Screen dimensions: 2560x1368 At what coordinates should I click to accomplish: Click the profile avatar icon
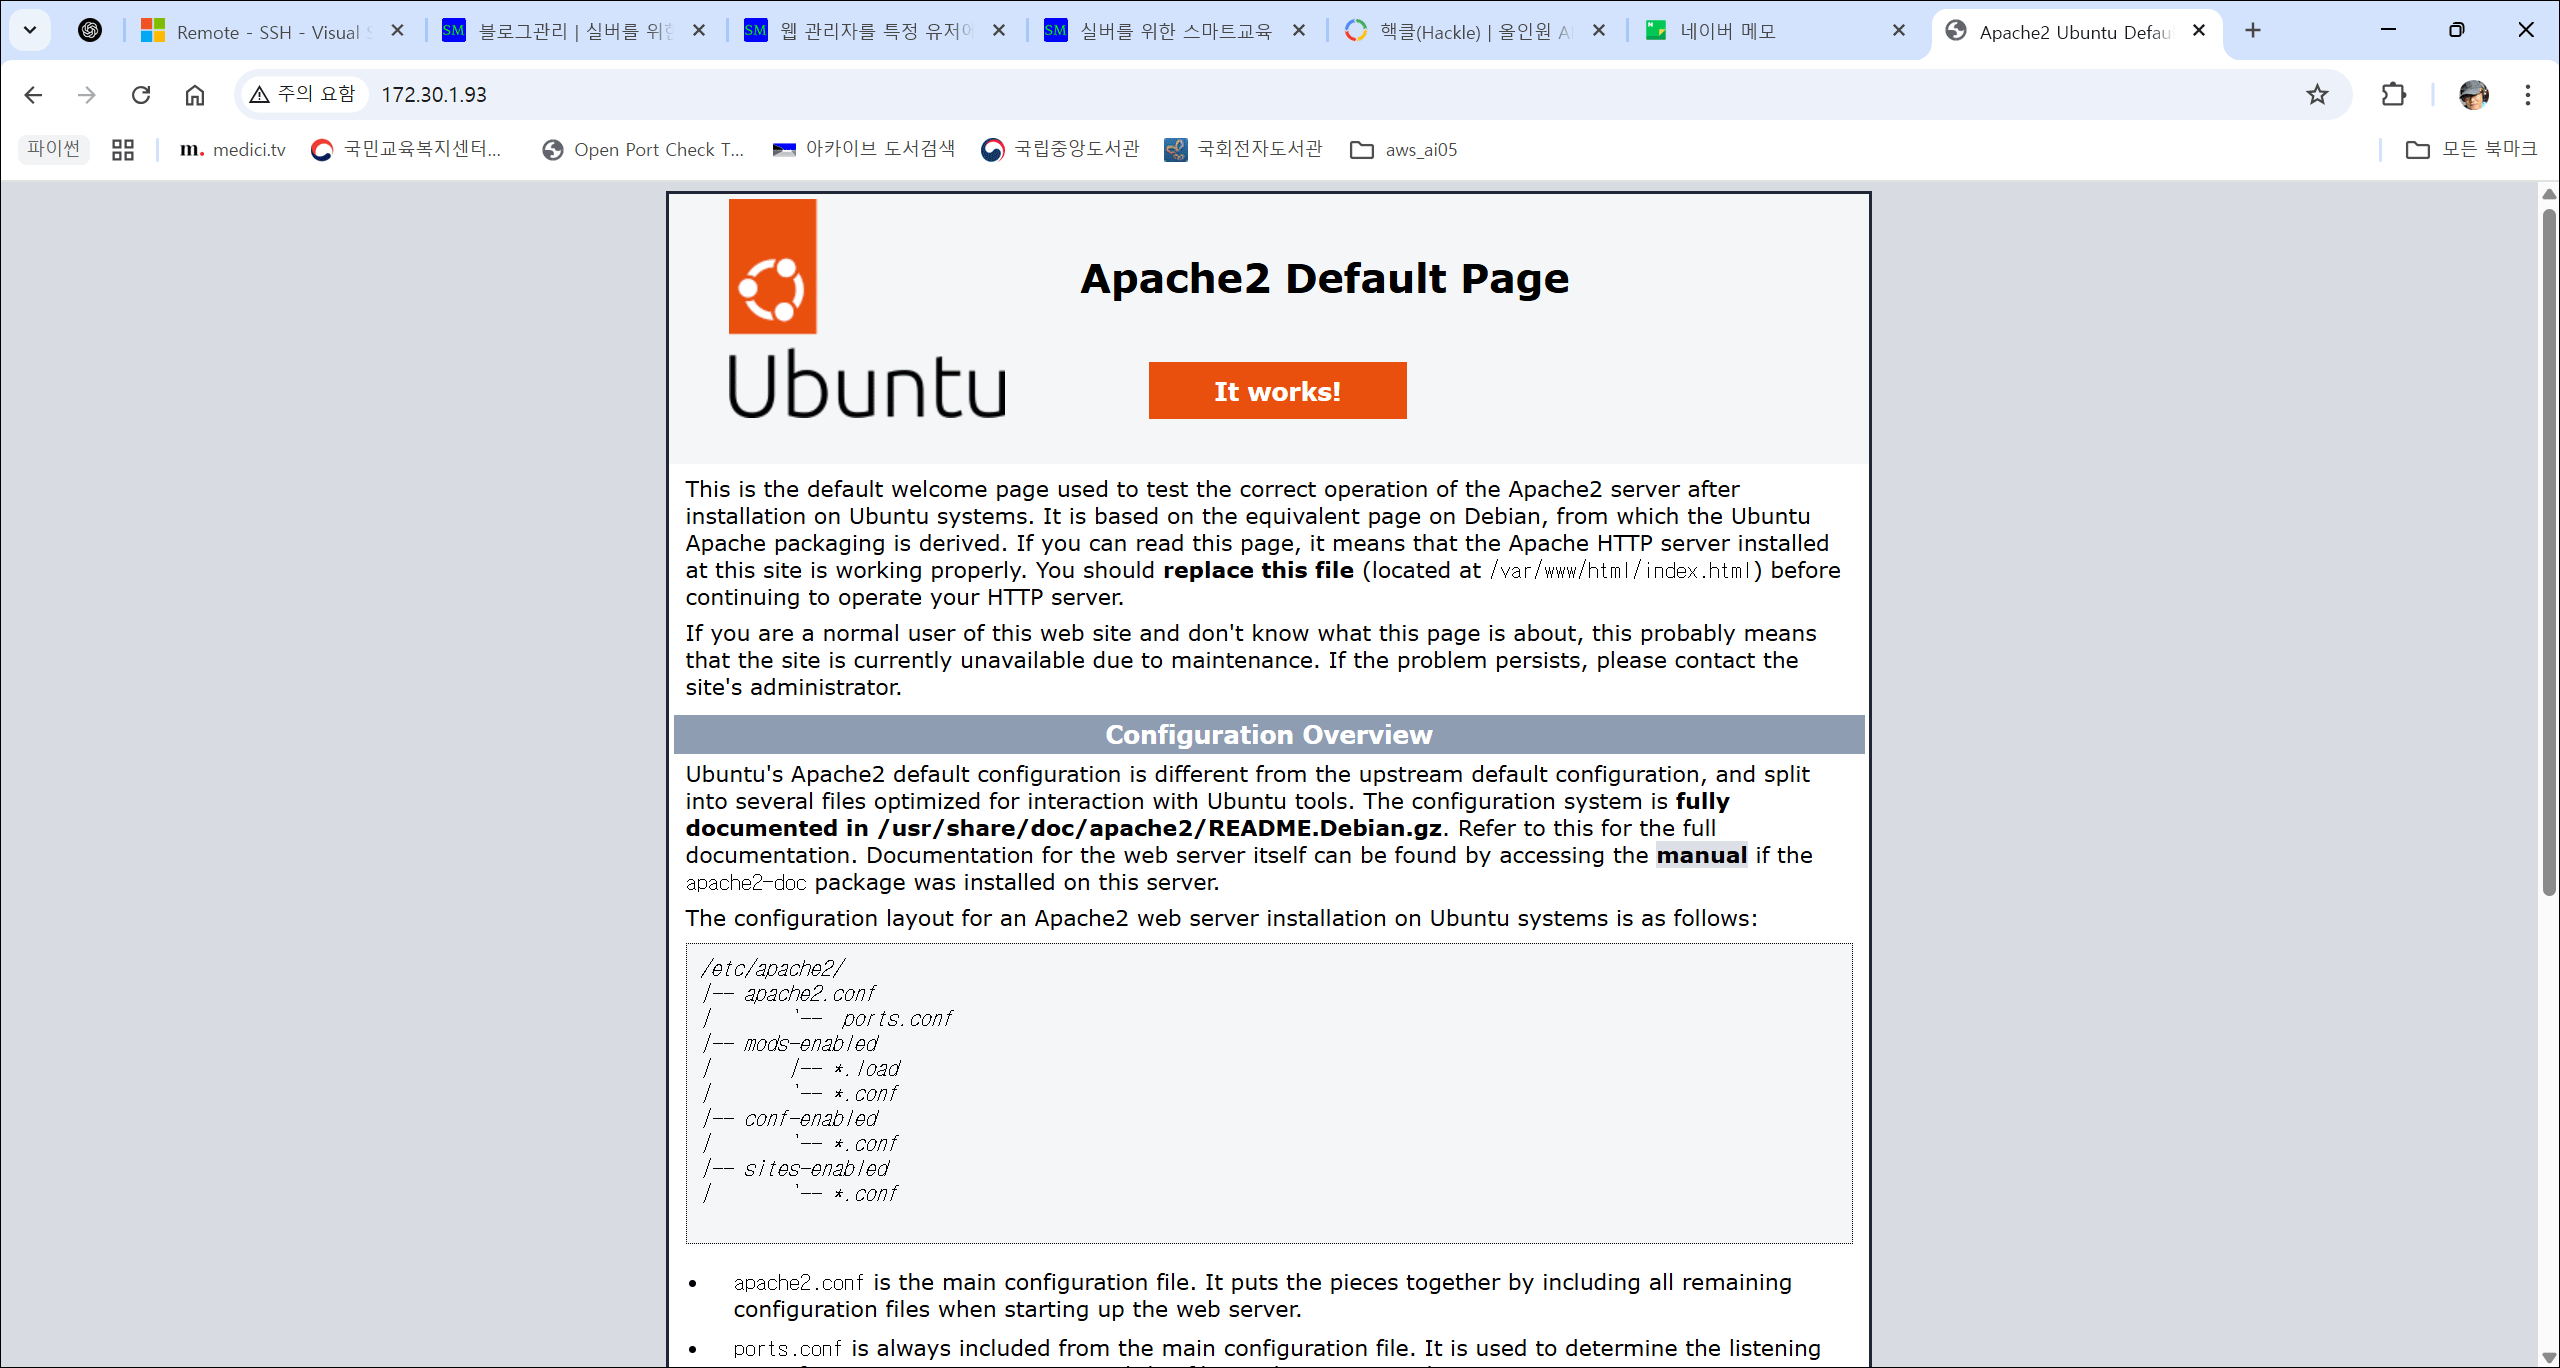tap(2473, 95)
